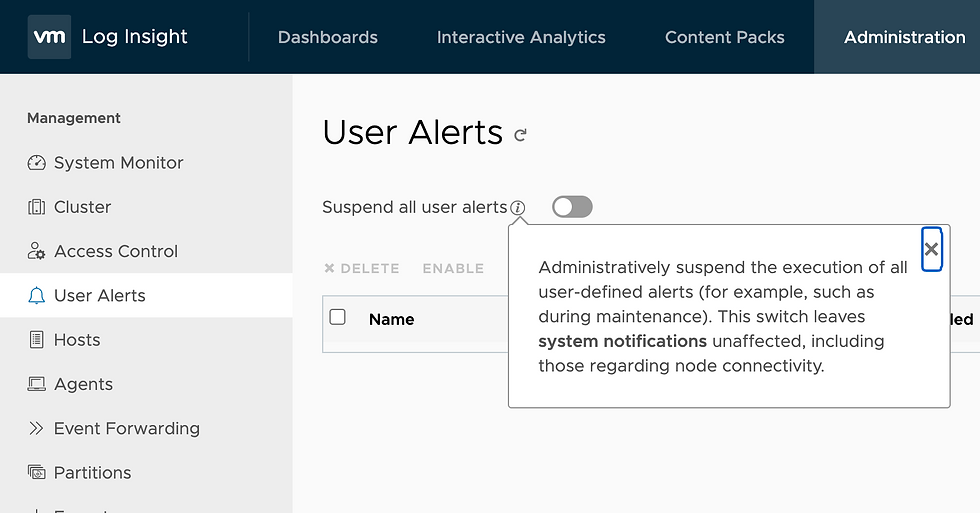Click the Partitions icon in sidebar

(x=36, y=472)
